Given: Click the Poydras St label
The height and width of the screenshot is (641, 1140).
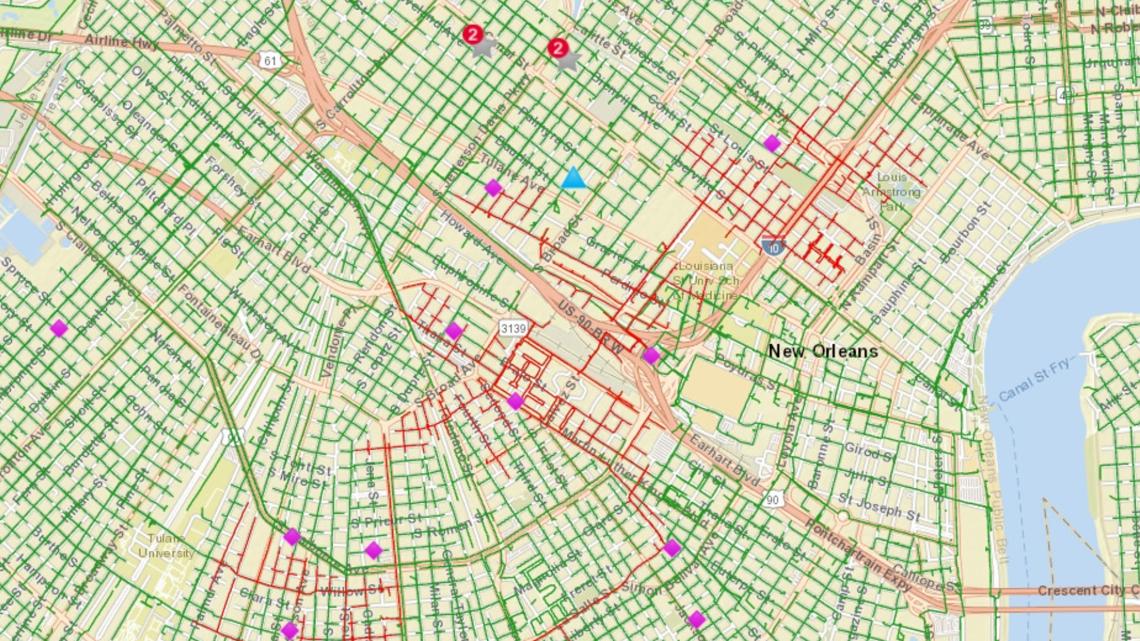Looking at the screenshot, I should pyautogui.click(x=749, y=373).
